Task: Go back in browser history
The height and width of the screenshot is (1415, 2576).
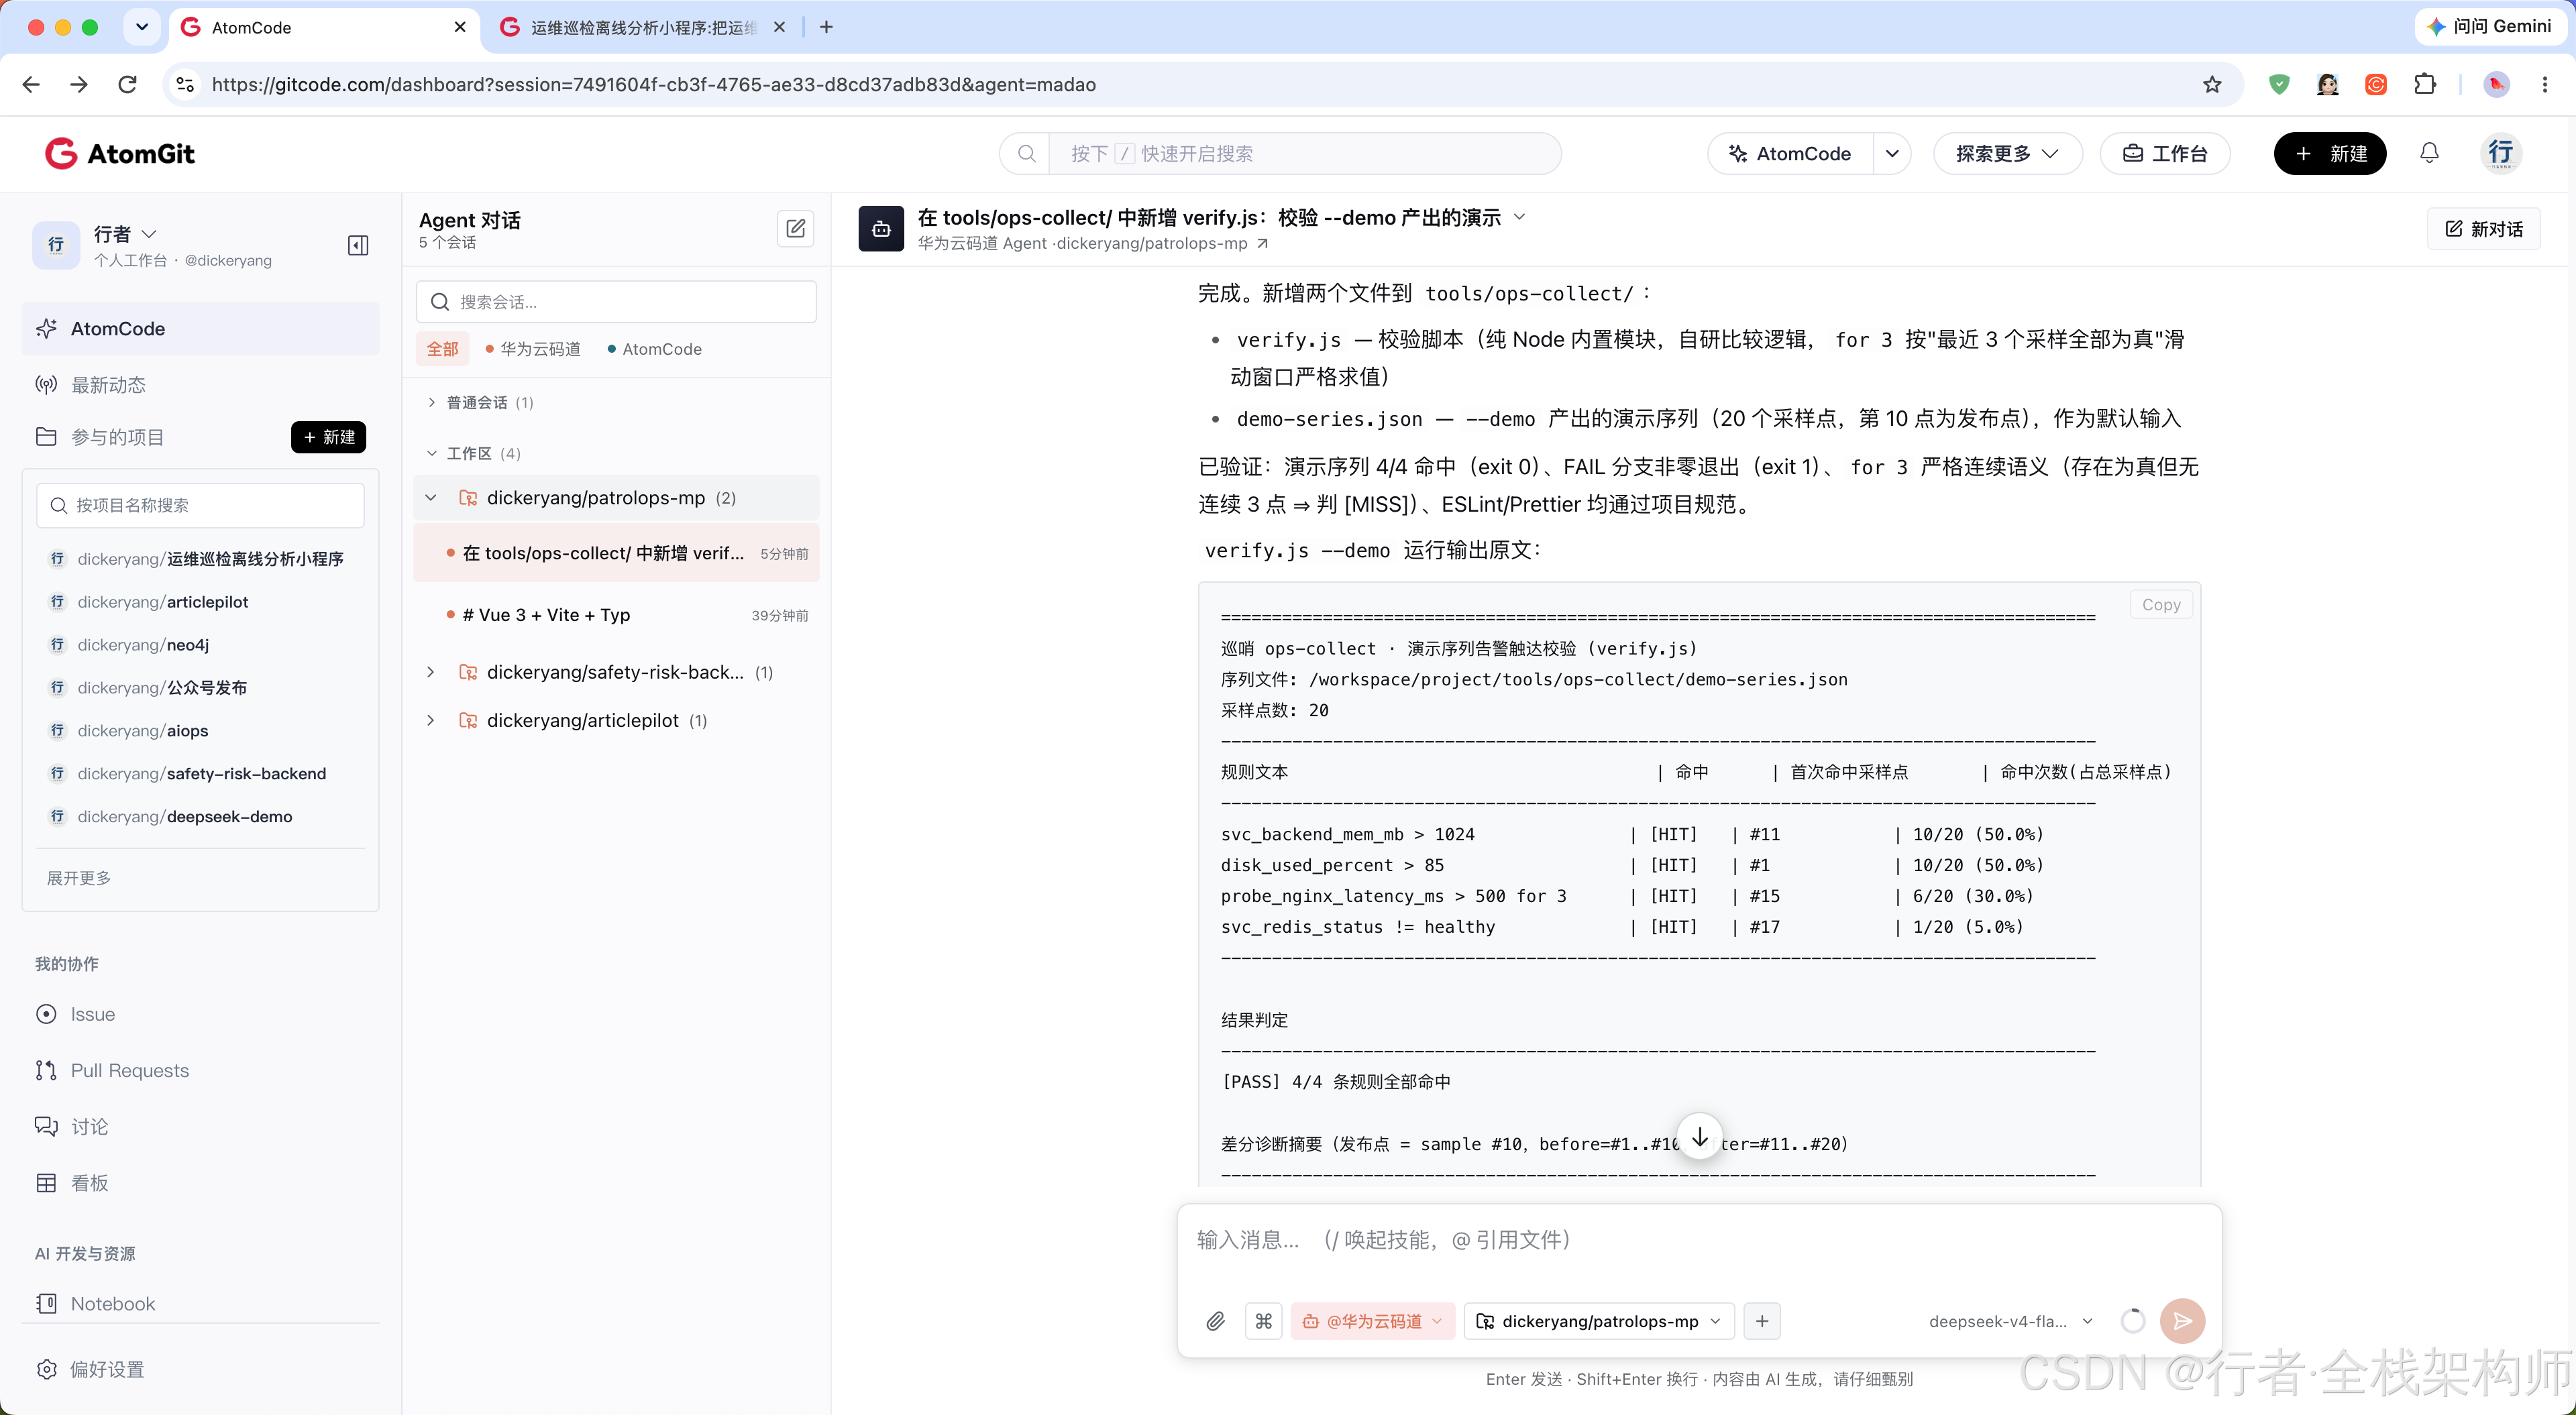Action: [31, 85]
